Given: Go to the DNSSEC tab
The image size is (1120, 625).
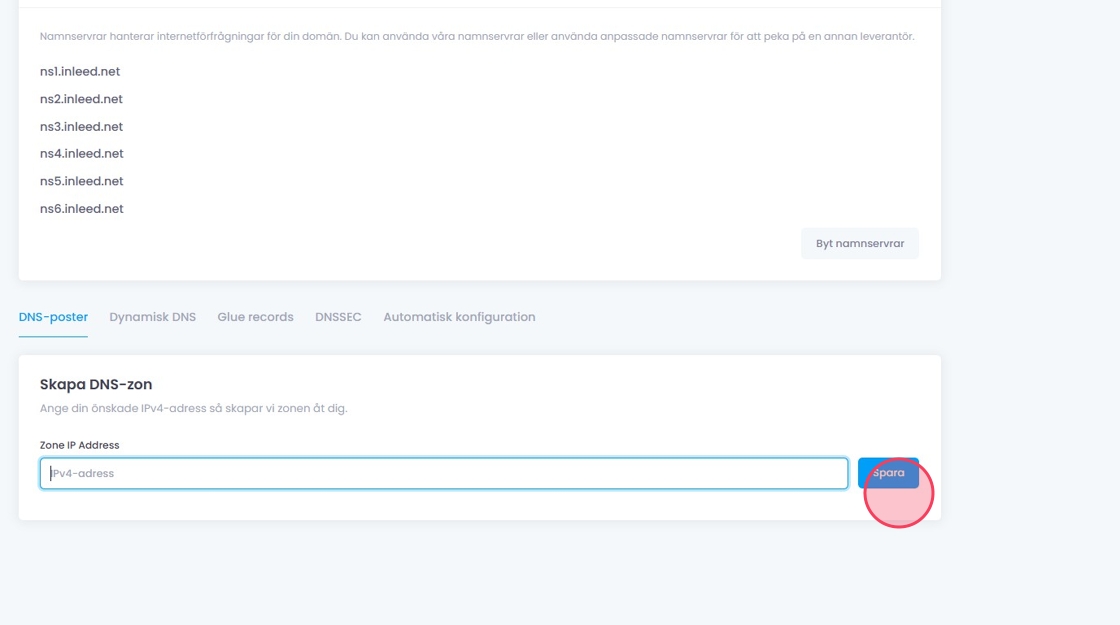Looking at the screenshot, I should (338, 317).
